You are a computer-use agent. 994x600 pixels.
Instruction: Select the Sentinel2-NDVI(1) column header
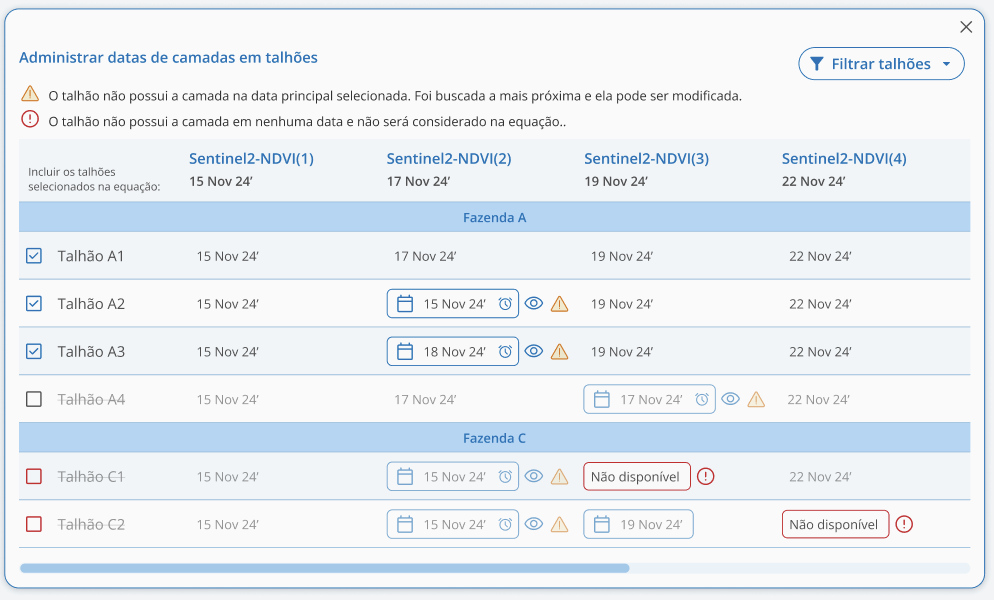pos(251,159)
